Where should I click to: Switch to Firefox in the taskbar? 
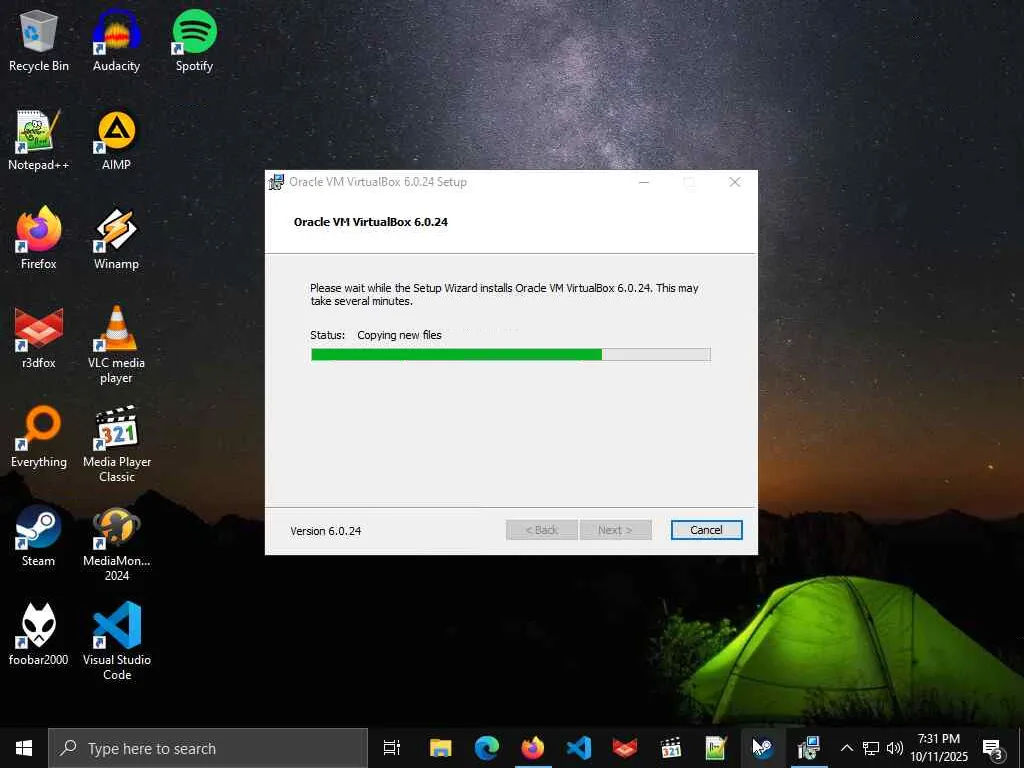click(x=532, y=748)
